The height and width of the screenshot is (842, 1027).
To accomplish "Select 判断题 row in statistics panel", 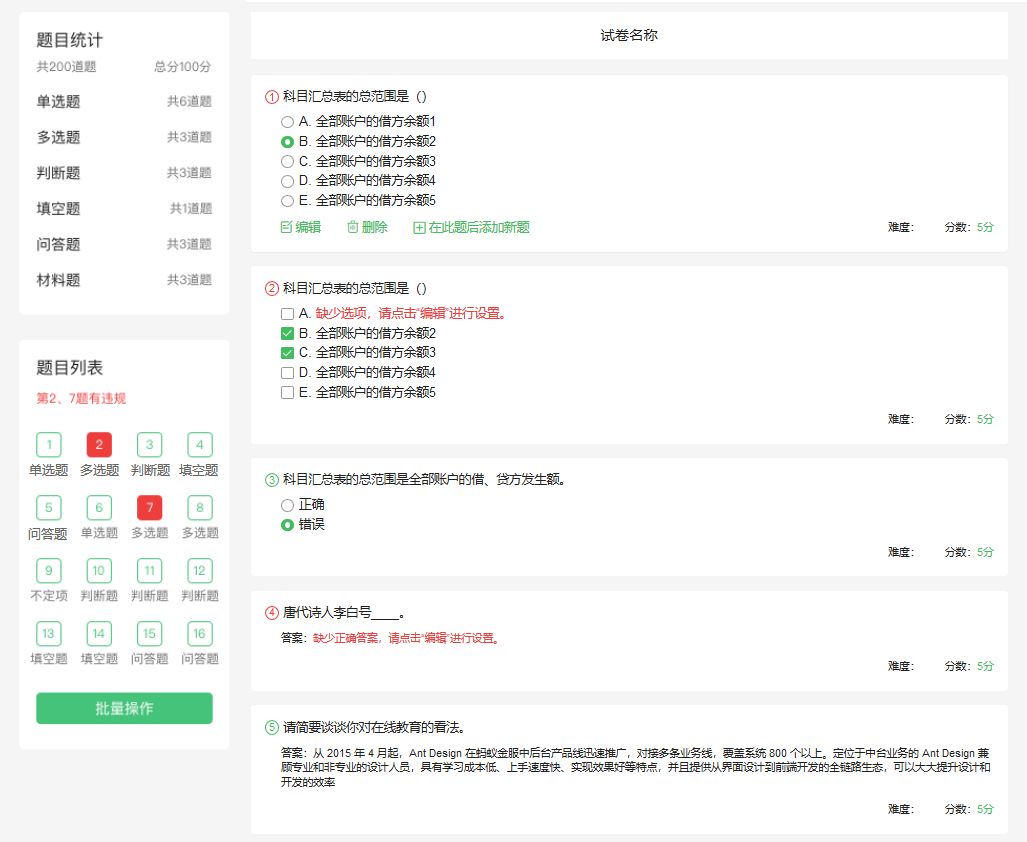I will (124, 173).
